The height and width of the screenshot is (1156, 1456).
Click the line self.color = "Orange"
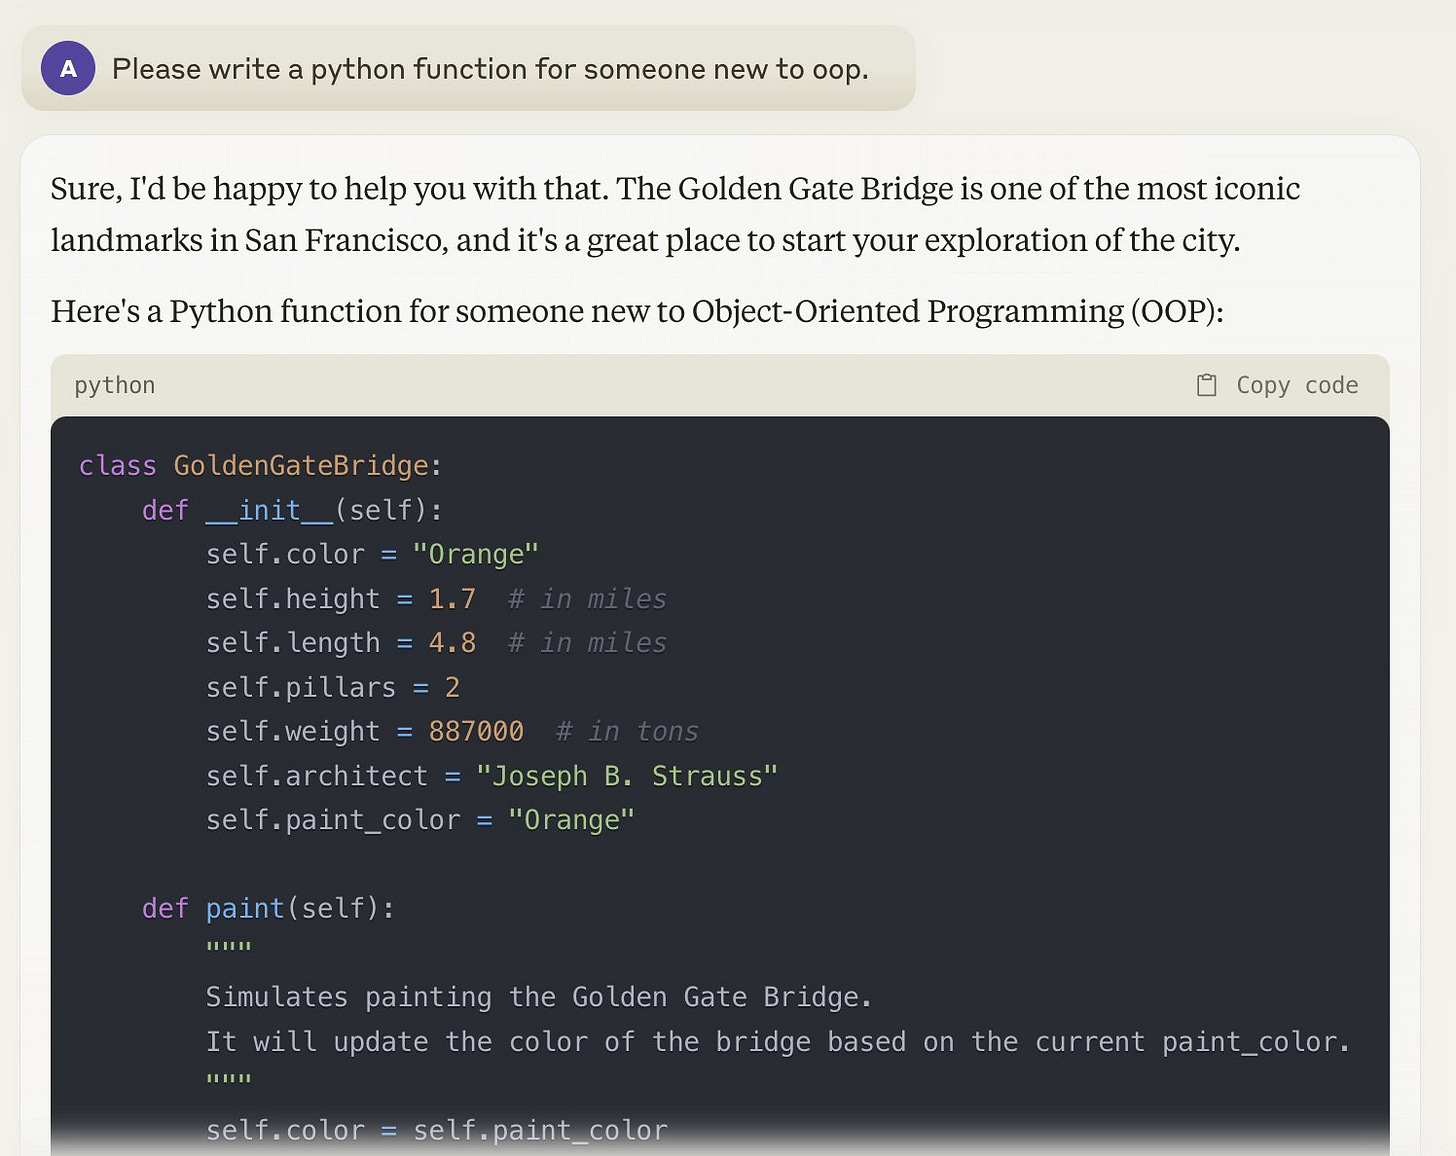pyautogui.click(x=372, y=554)
